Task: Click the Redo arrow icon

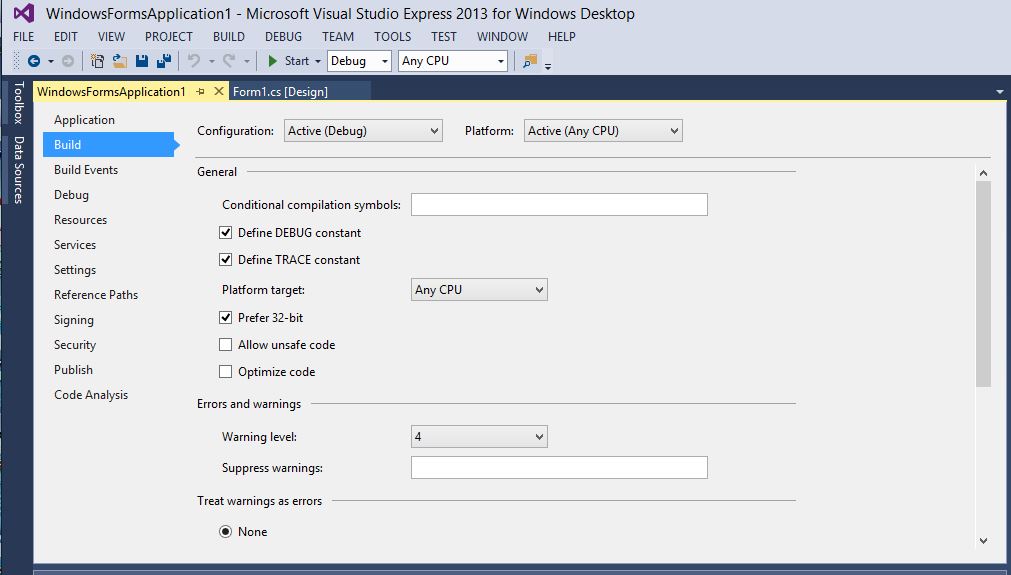Action: pyautogui.click(x=228, y=61)
